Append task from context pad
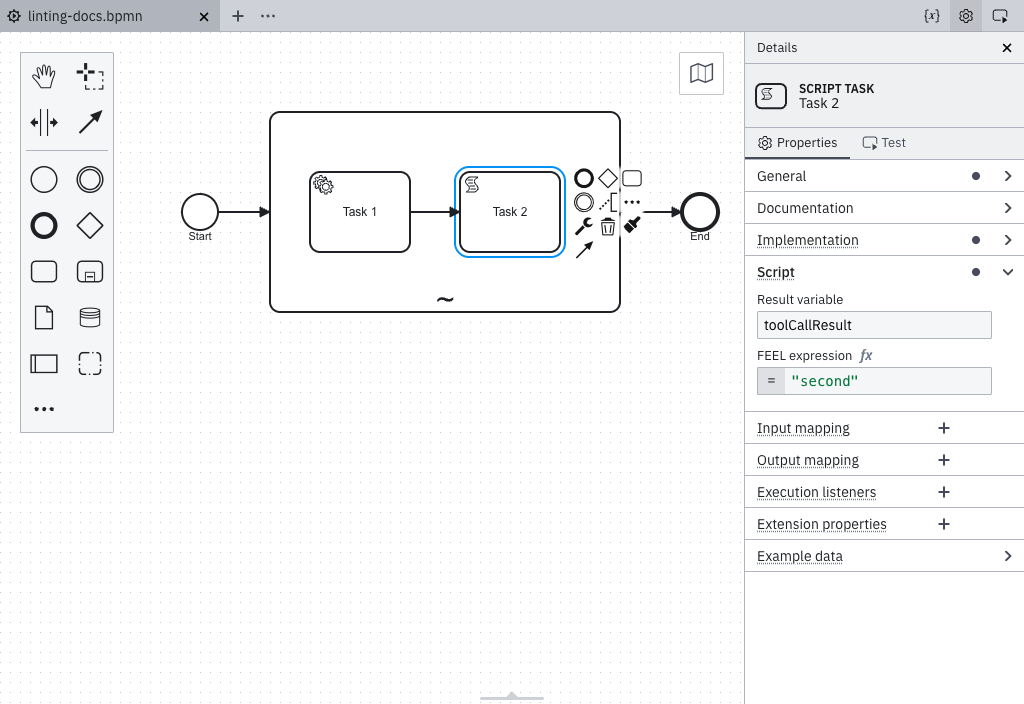1024x704 pixels. [632, 178]
